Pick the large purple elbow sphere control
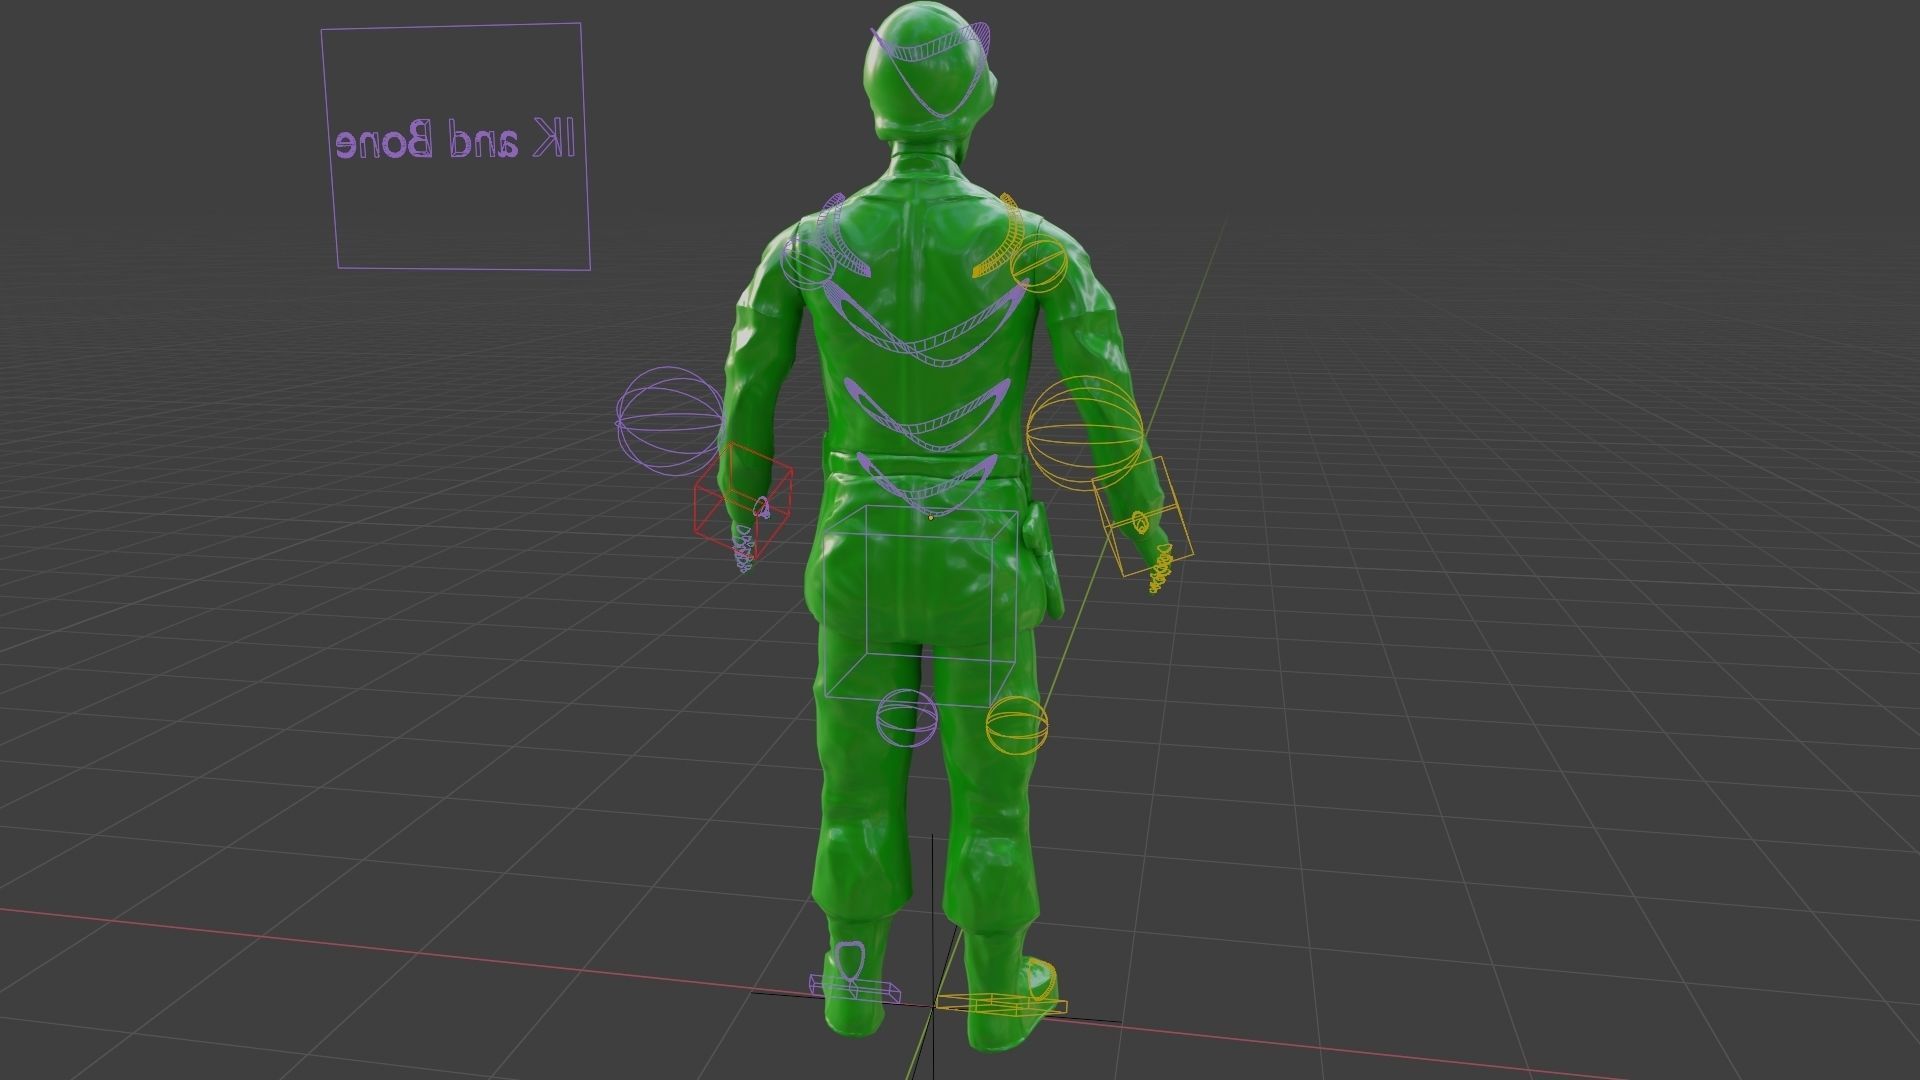This screenshot has width=1920, height=1080. [669, 421]
